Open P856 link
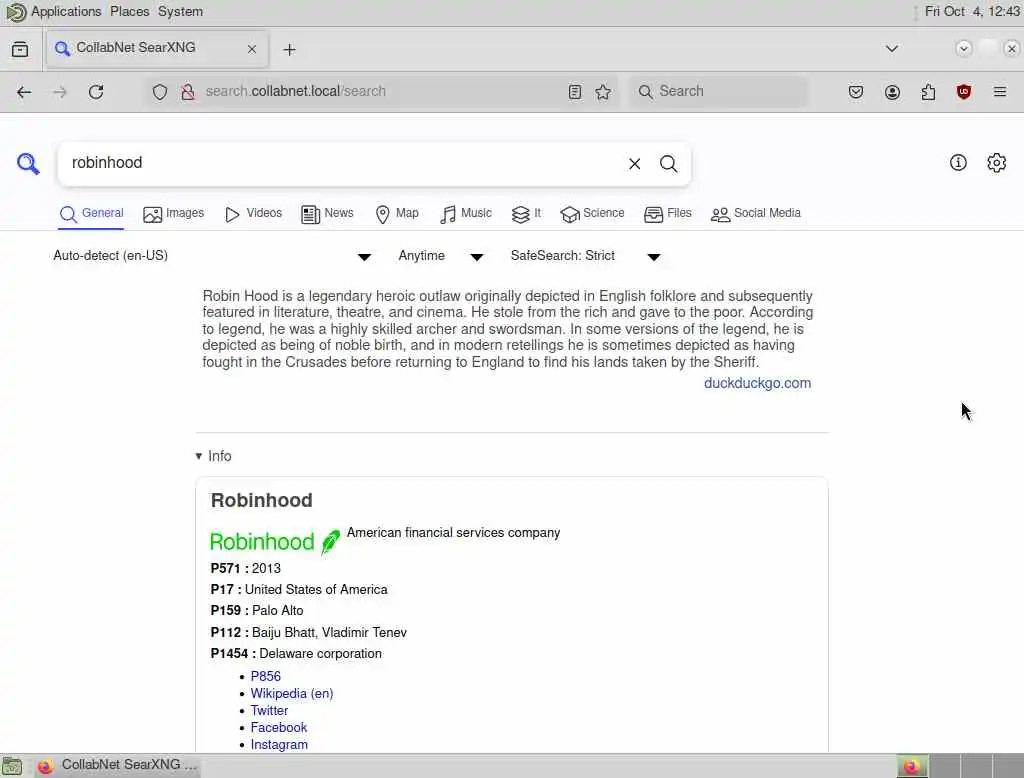1024x778 pixels. (x=265, y=677)
